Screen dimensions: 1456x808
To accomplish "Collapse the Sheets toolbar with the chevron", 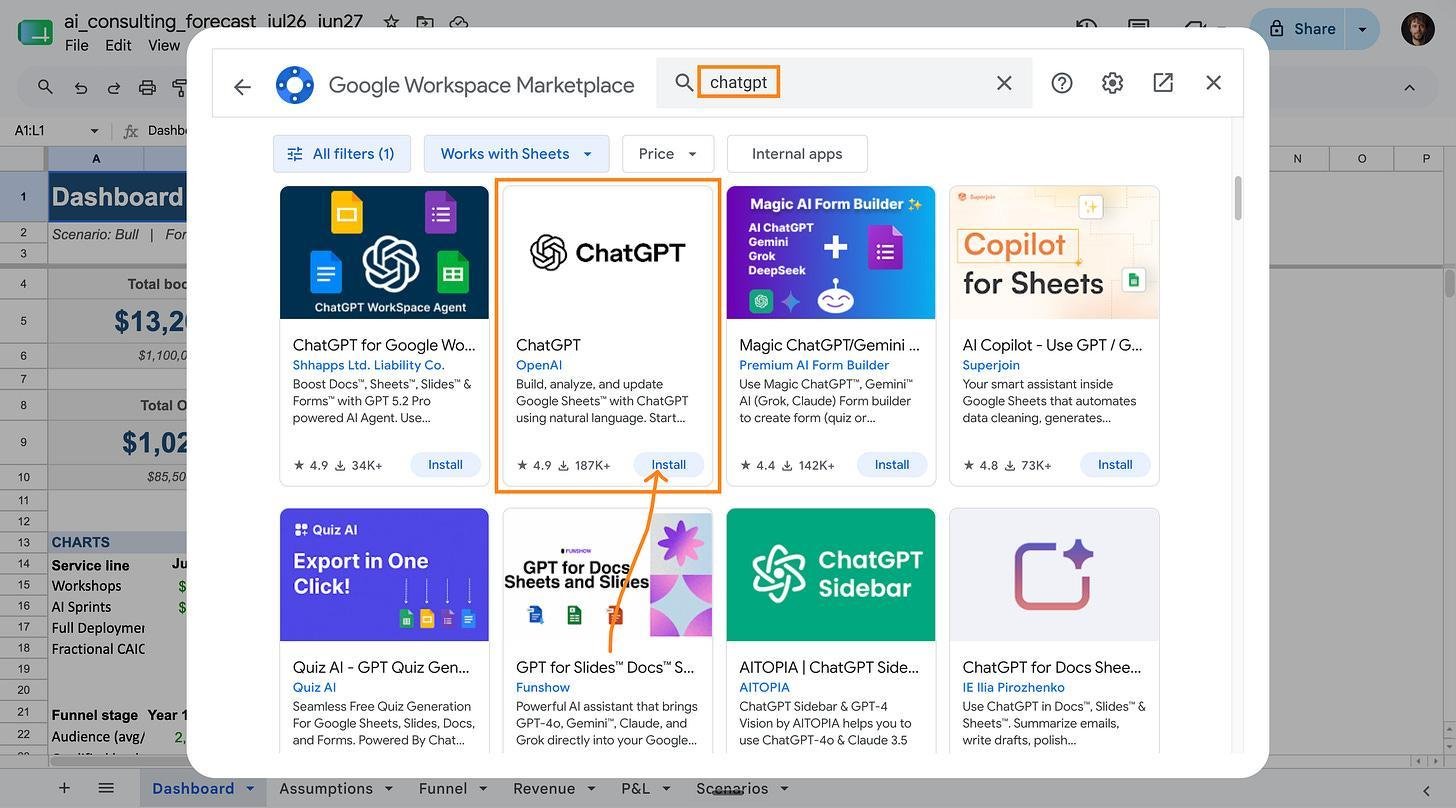I will coord(1409,87).
